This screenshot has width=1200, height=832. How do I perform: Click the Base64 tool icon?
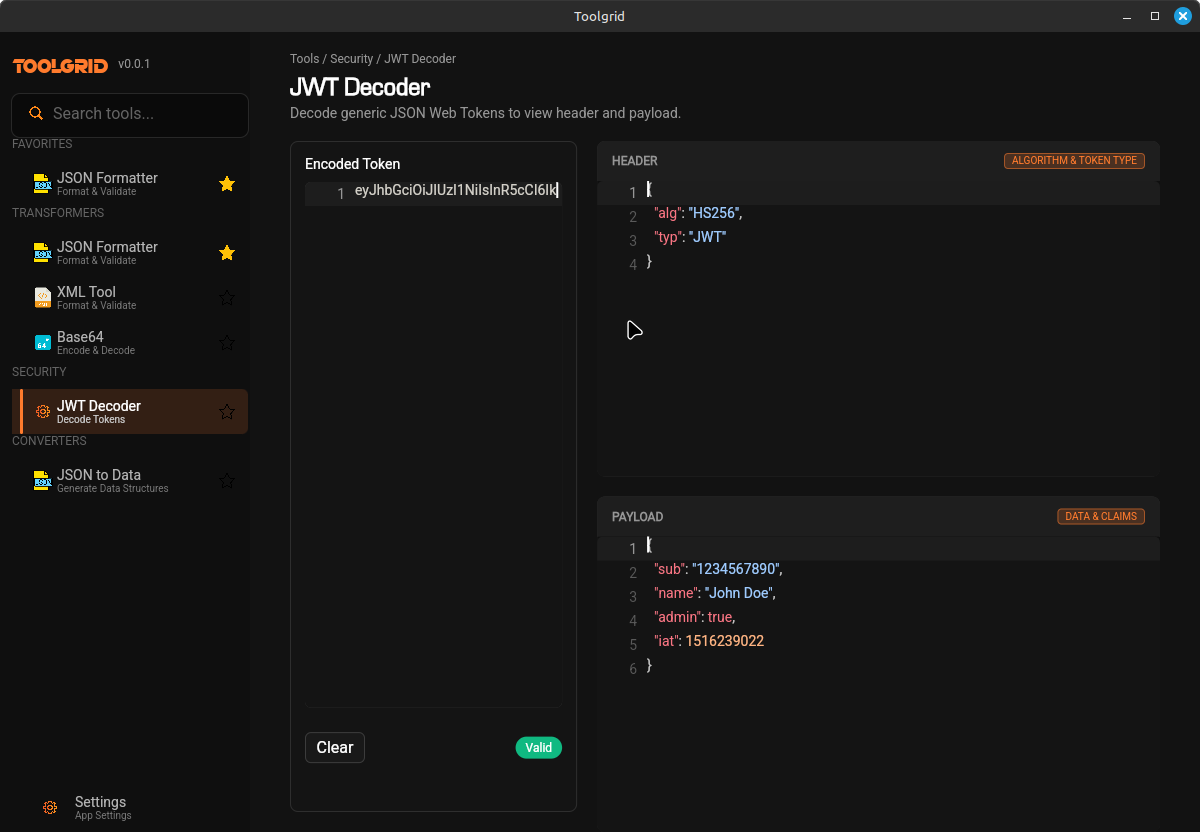click(41, 342)
